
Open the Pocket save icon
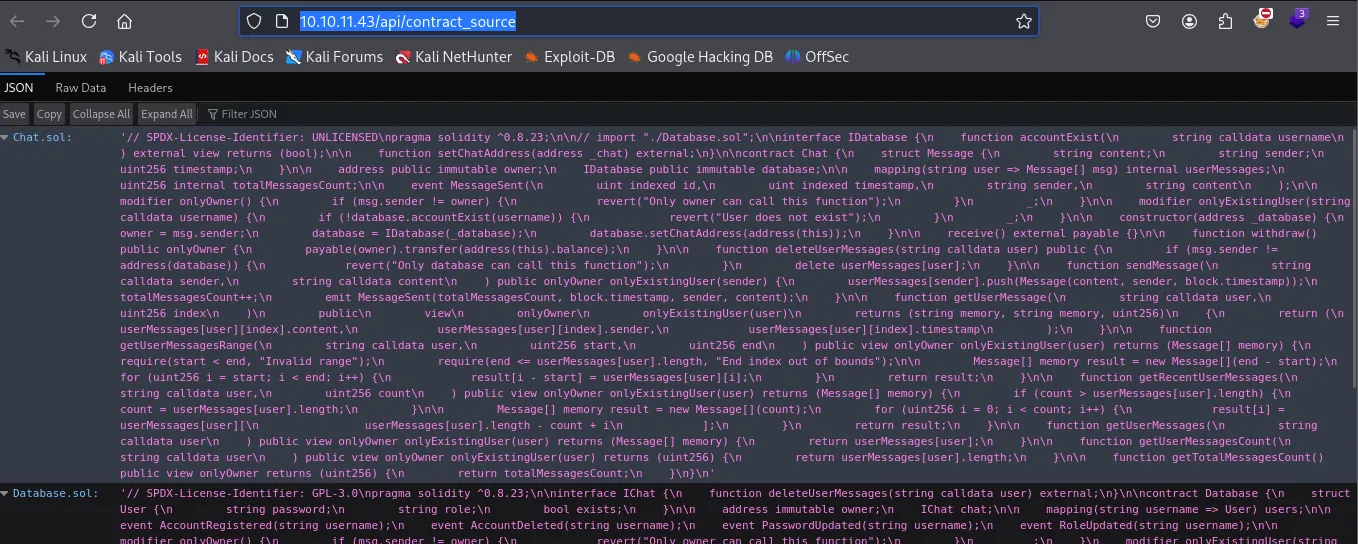coord(1153,21)
